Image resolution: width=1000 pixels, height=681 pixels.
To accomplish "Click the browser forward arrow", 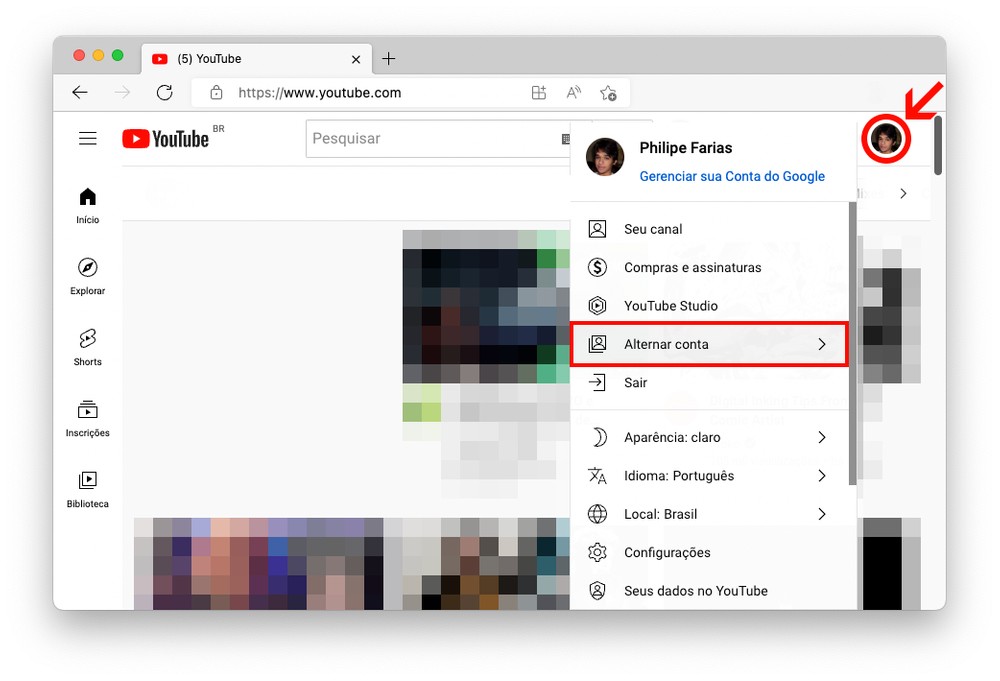I will click(x=122, y=92).
